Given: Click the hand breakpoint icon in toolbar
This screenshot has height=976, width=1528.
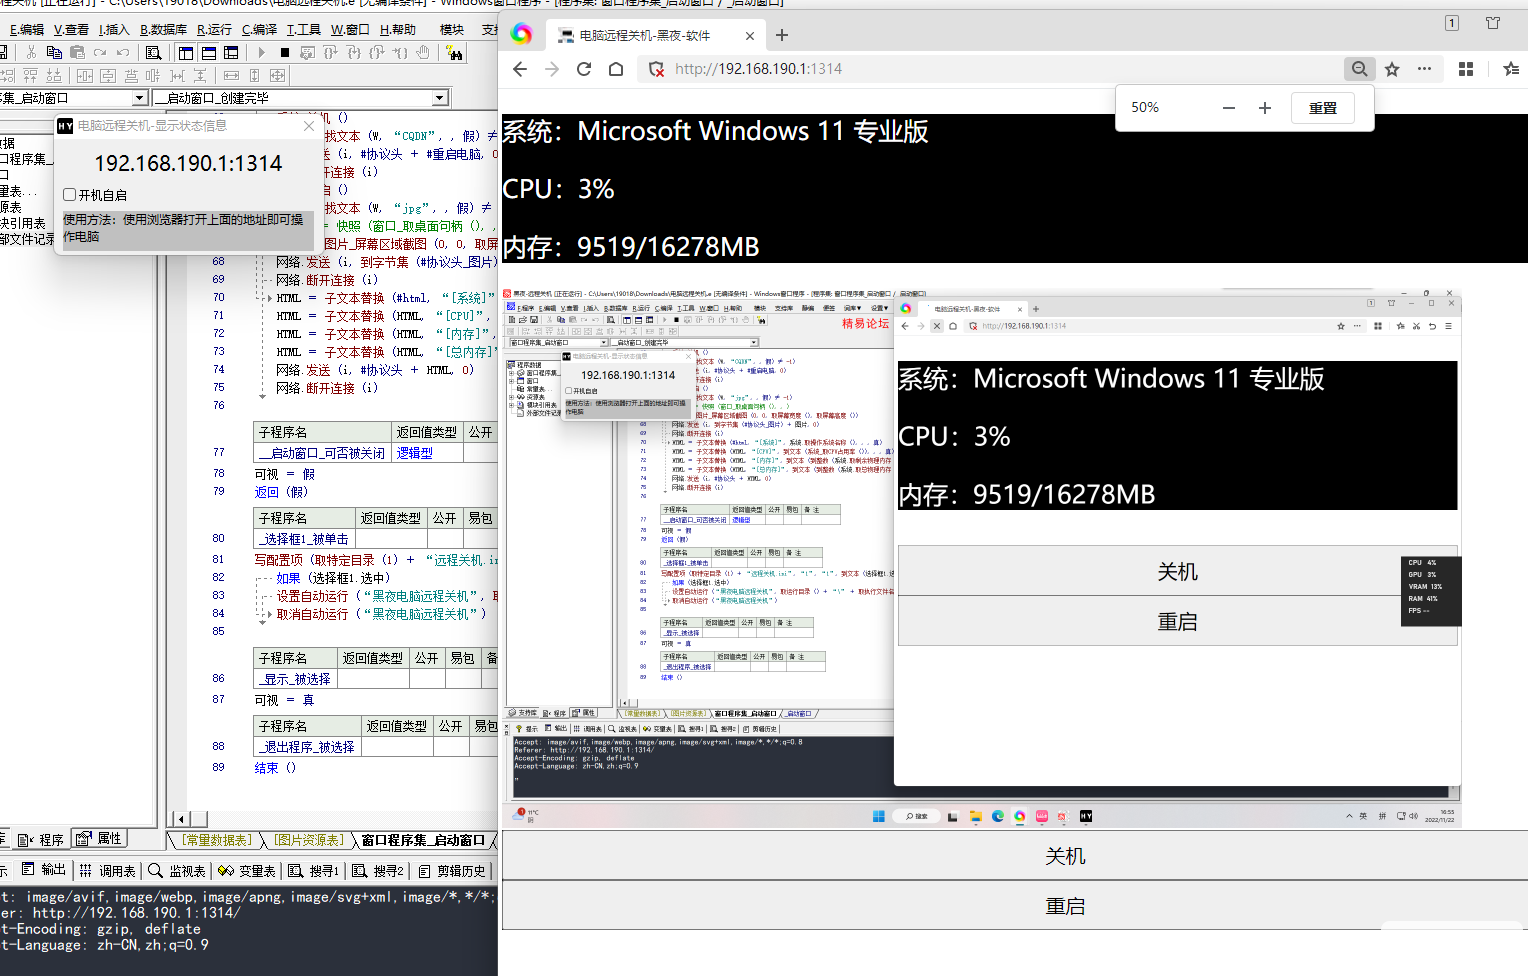Looking at the screenshot, I should 423,52.
